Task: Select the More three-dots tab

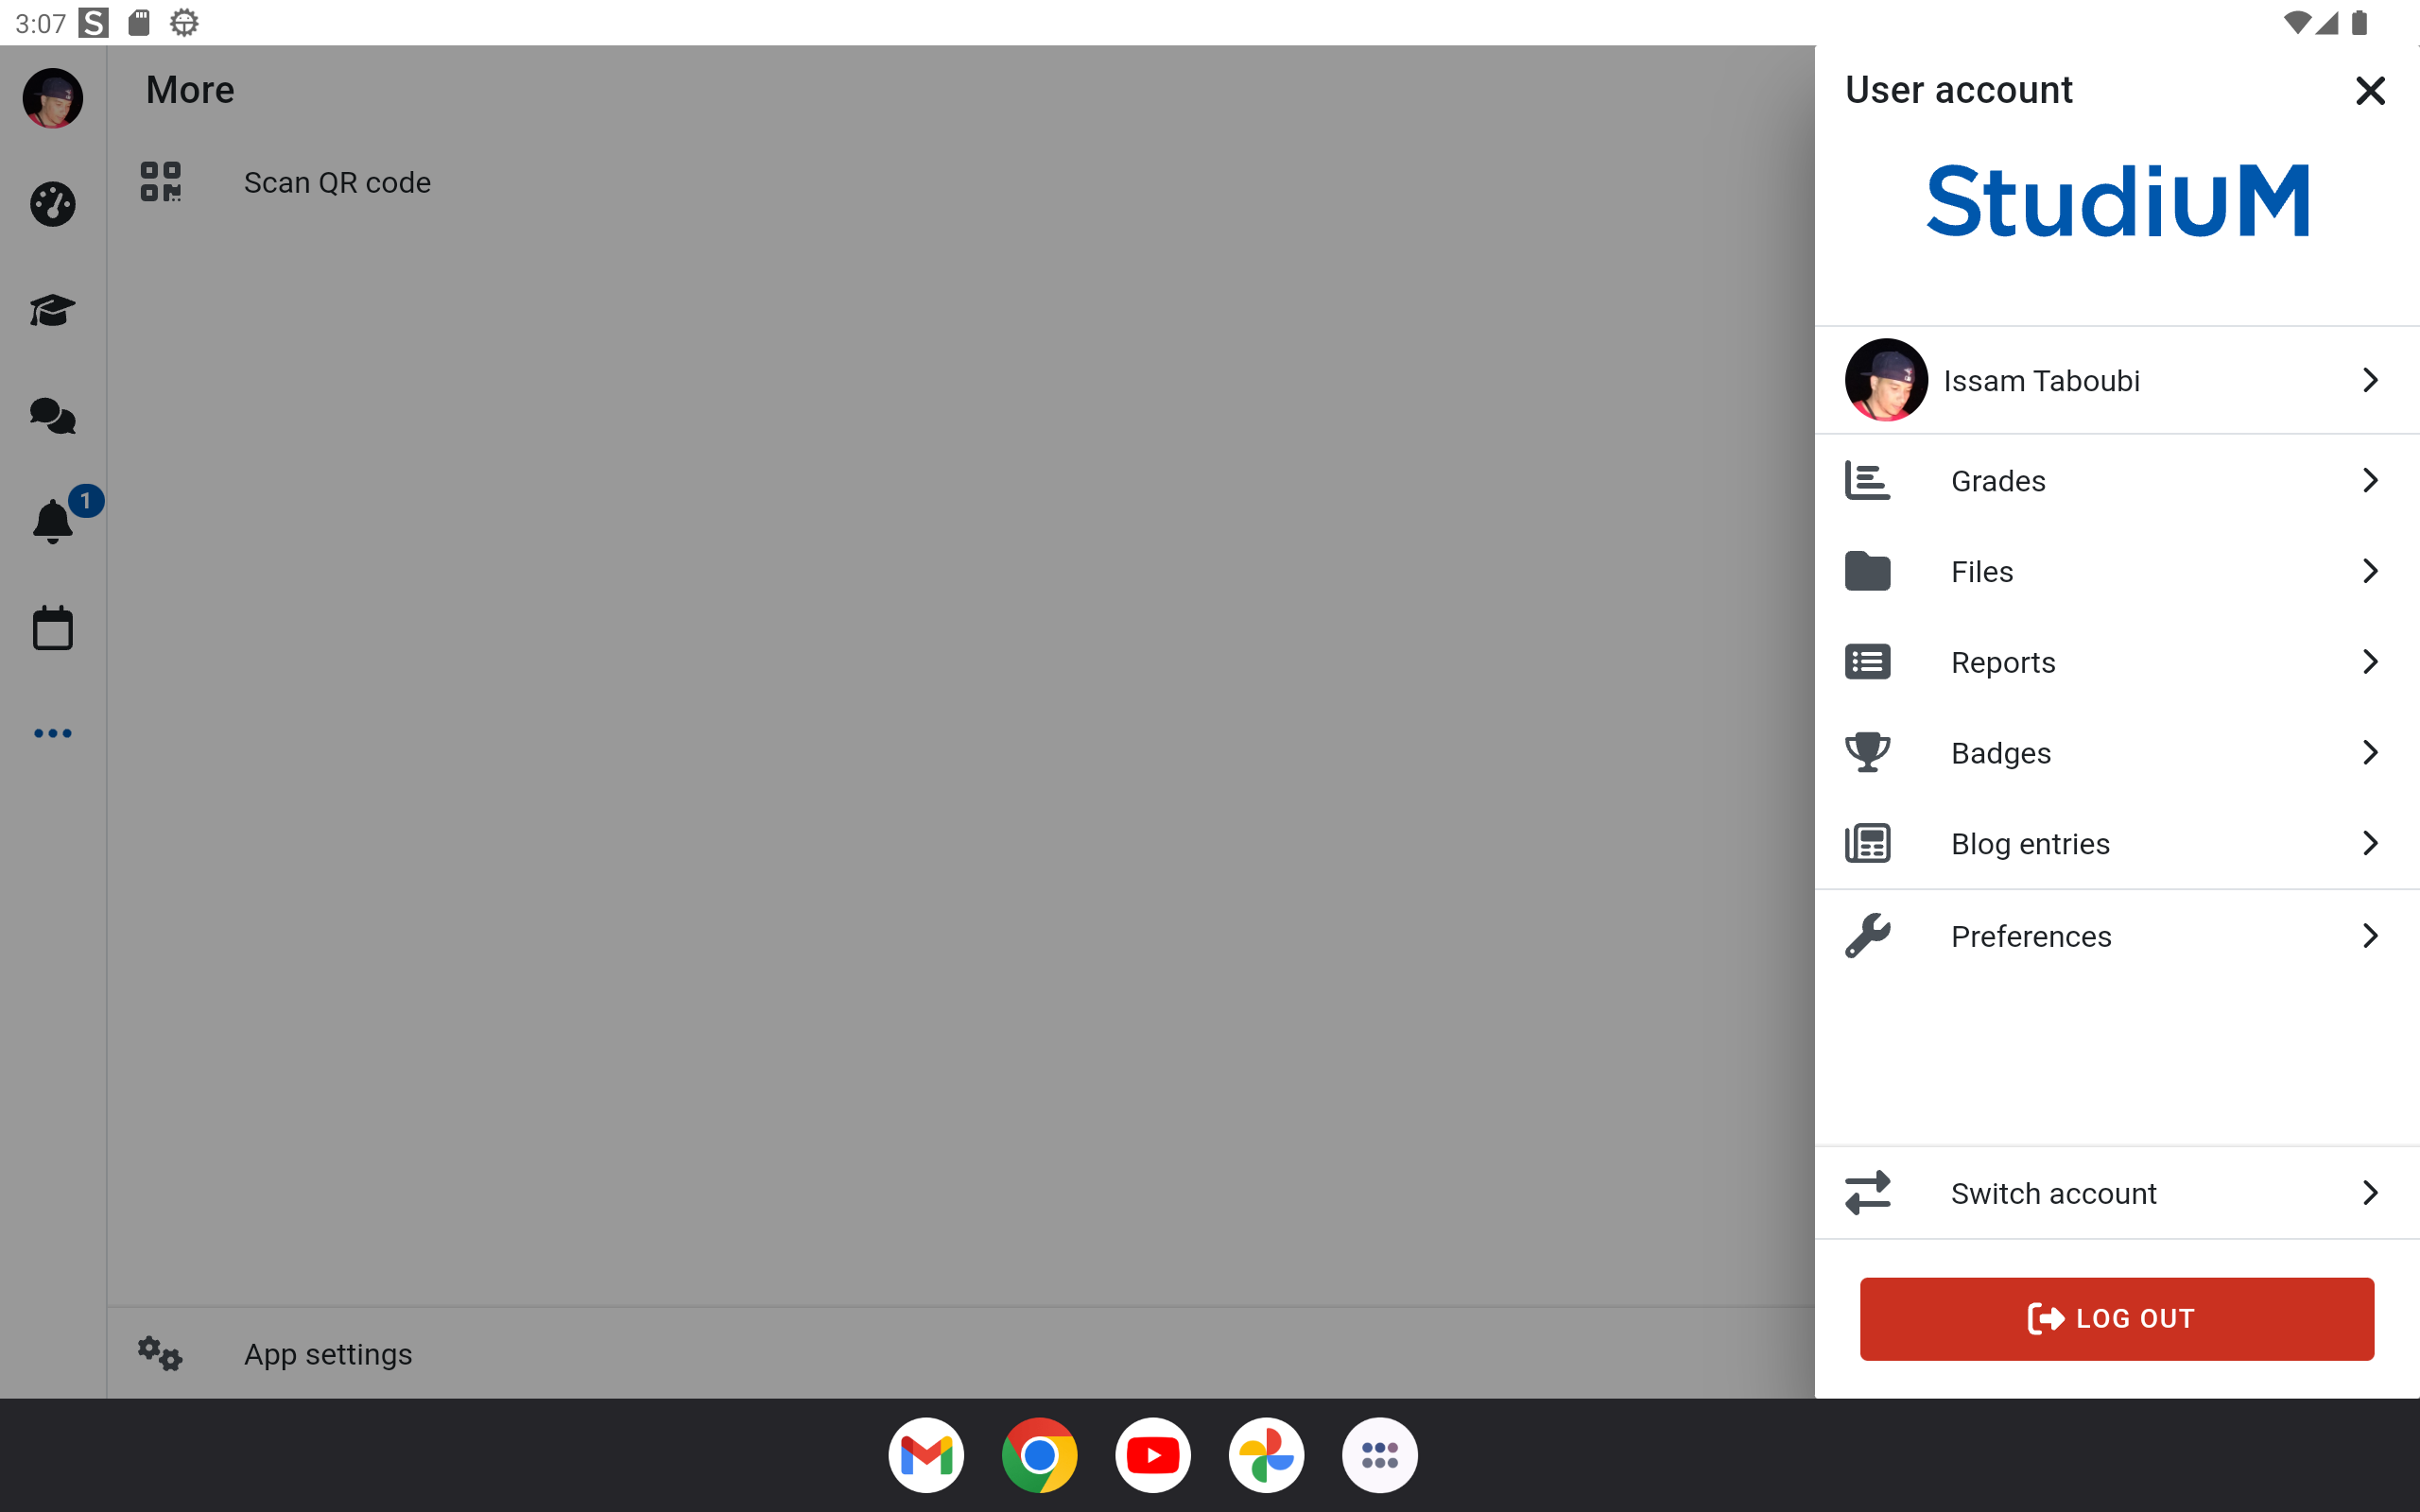Action: [52, 733]
